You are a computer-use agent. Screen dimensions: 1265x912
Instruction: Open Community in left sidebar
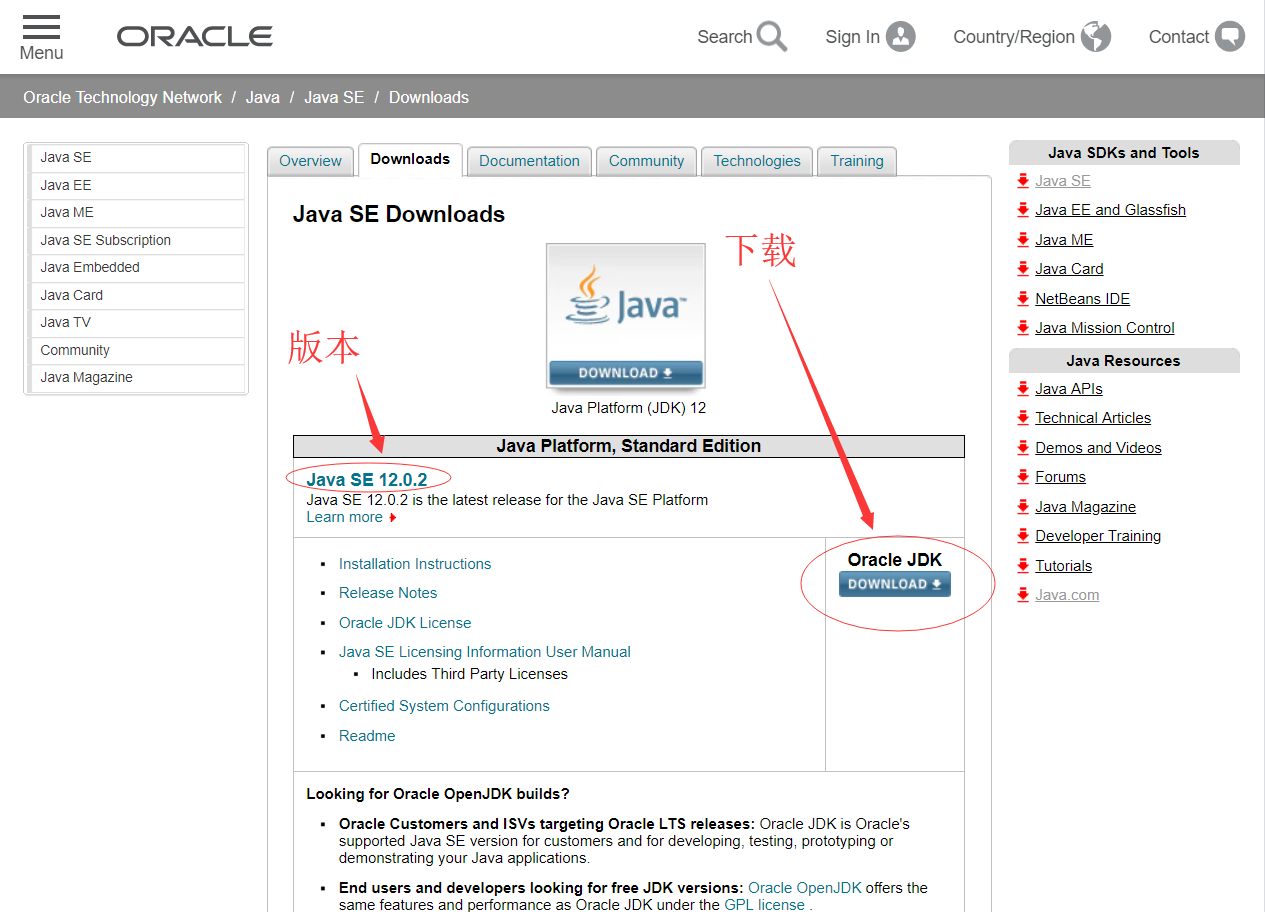(138, 350)
